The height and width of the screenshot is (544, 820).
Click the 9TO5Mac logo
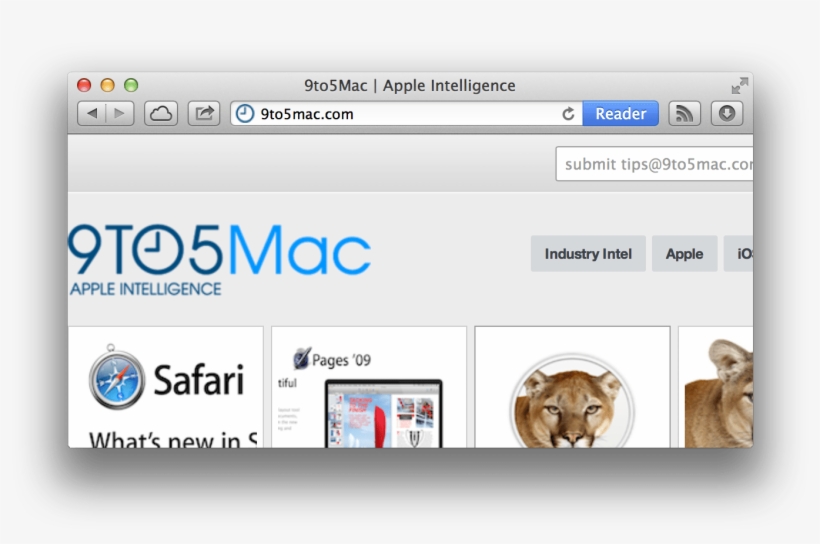coord(220,250)
